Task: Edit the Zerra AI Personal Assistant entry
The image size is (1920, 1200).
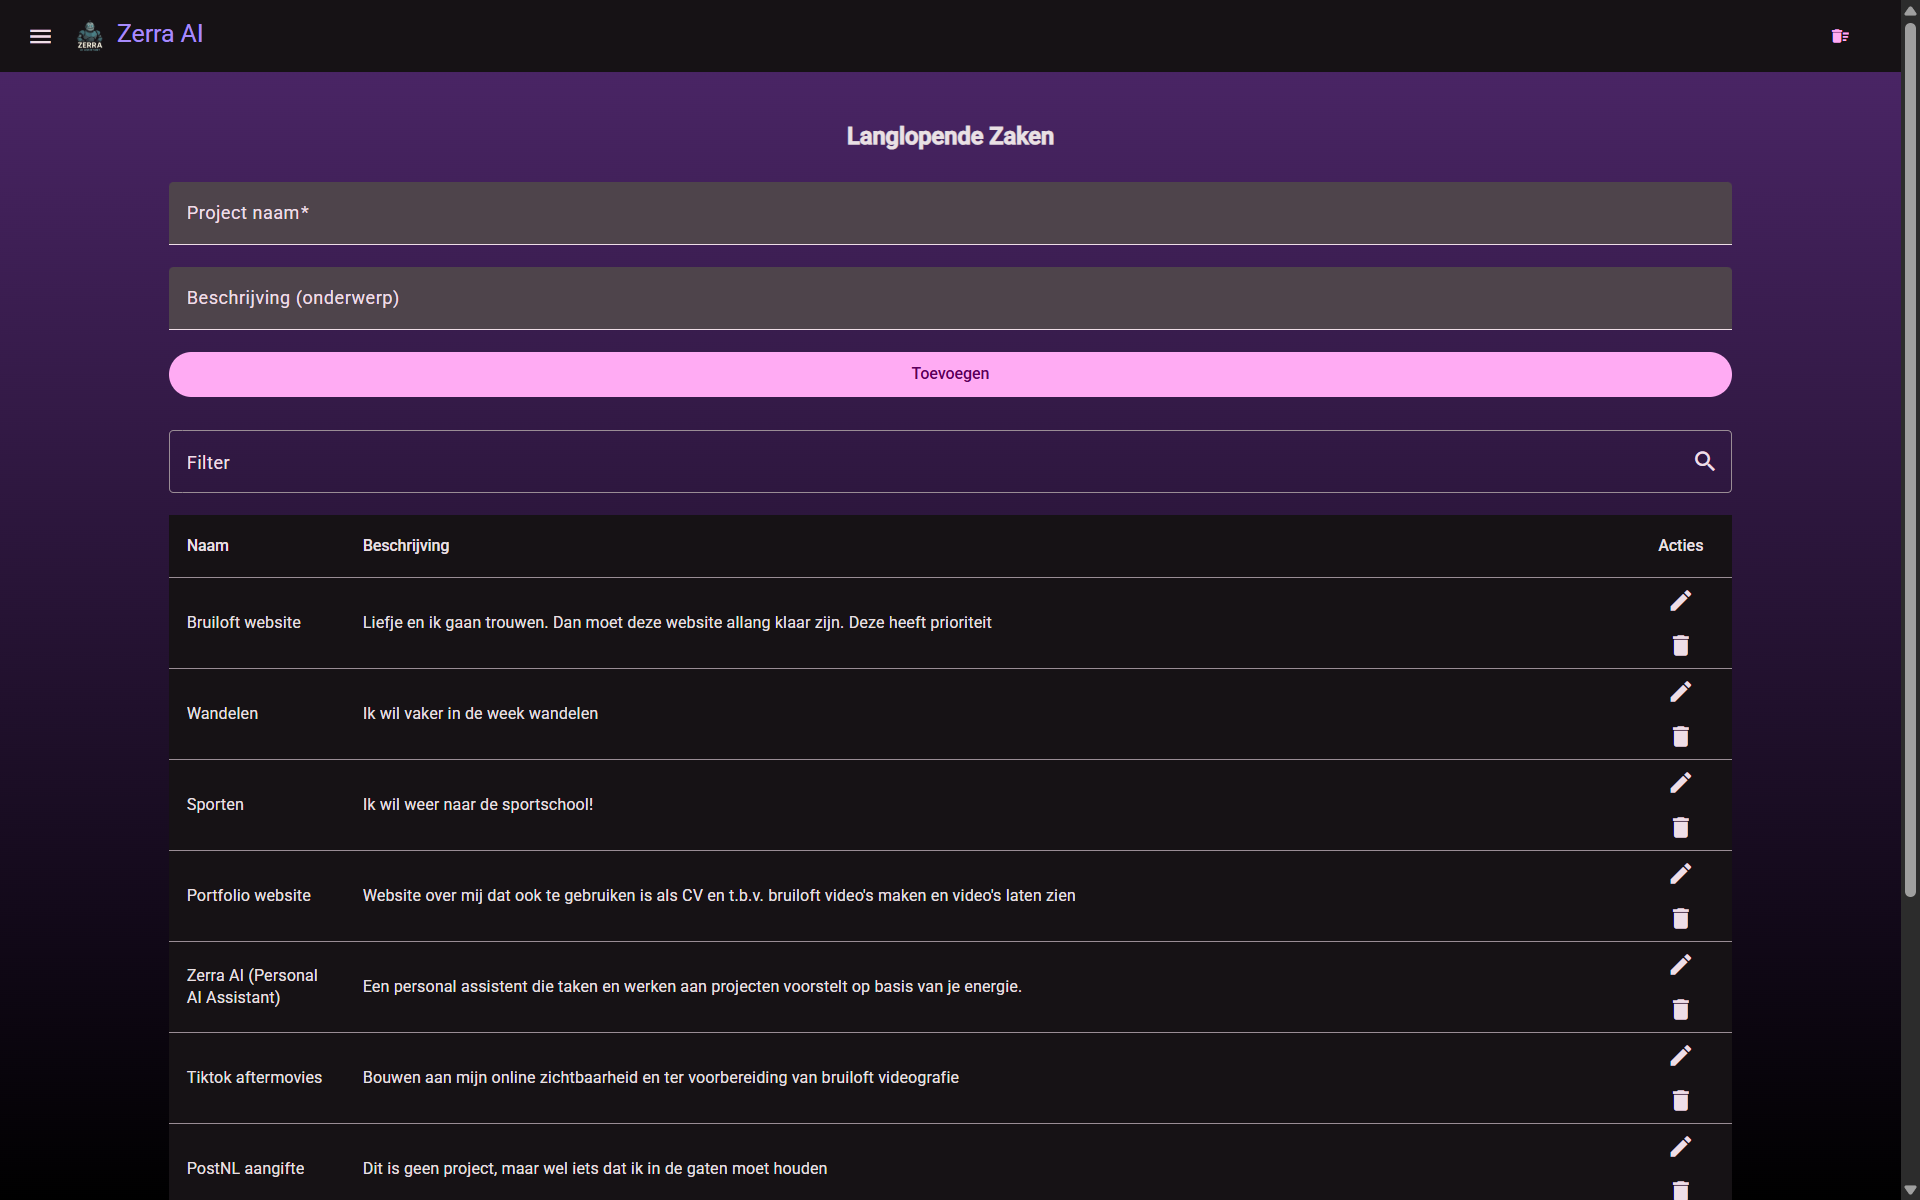Action: pos(1681,964)
